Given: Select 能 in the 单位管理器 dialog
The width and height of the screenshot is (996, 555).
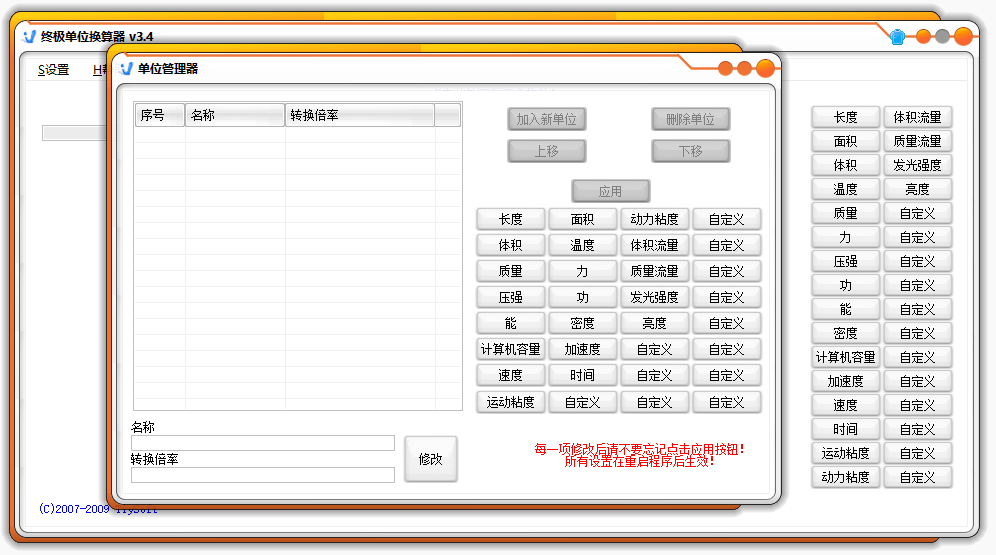Looking at the screenshot, I should [x=511, y=323].
